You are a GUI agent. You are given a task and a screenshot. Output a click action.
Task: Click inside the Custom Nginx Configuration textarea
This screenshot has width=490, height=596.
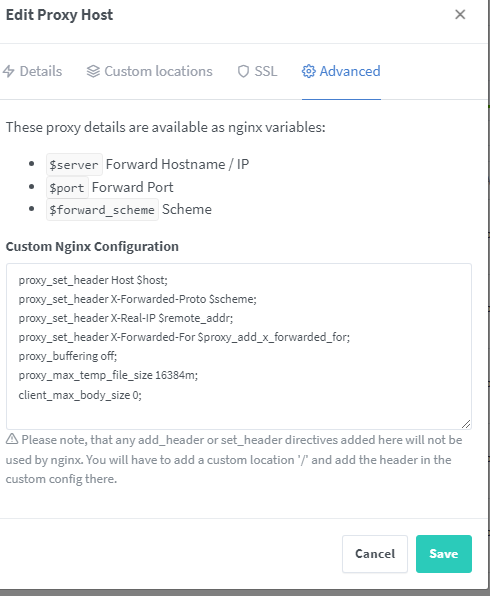tap(239, 346)
